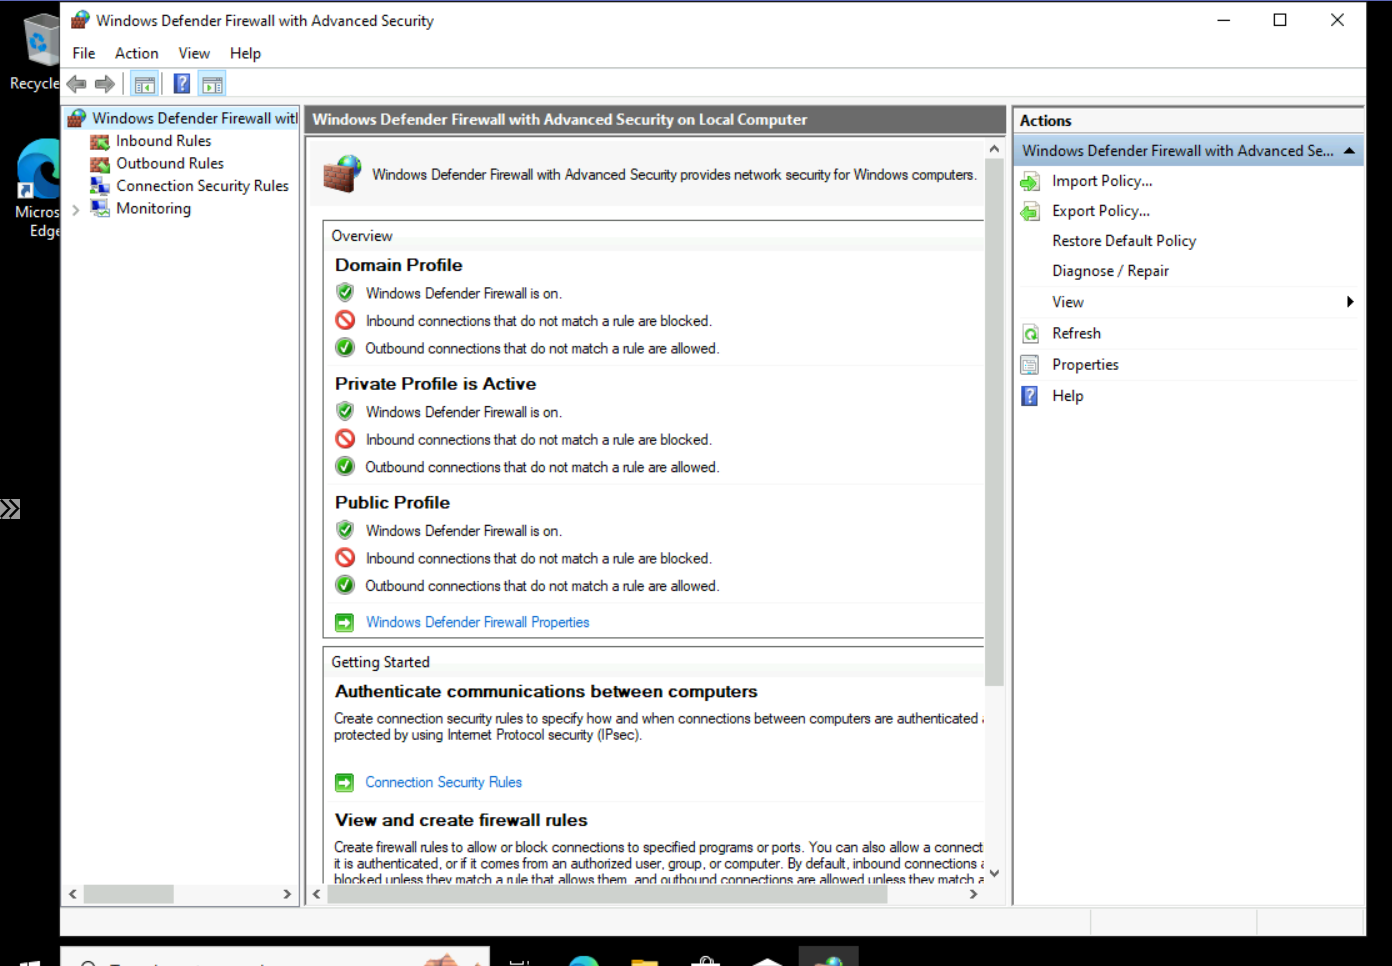
Task: Click the Properties icon in Actions pane
Action: point(1030,365)
